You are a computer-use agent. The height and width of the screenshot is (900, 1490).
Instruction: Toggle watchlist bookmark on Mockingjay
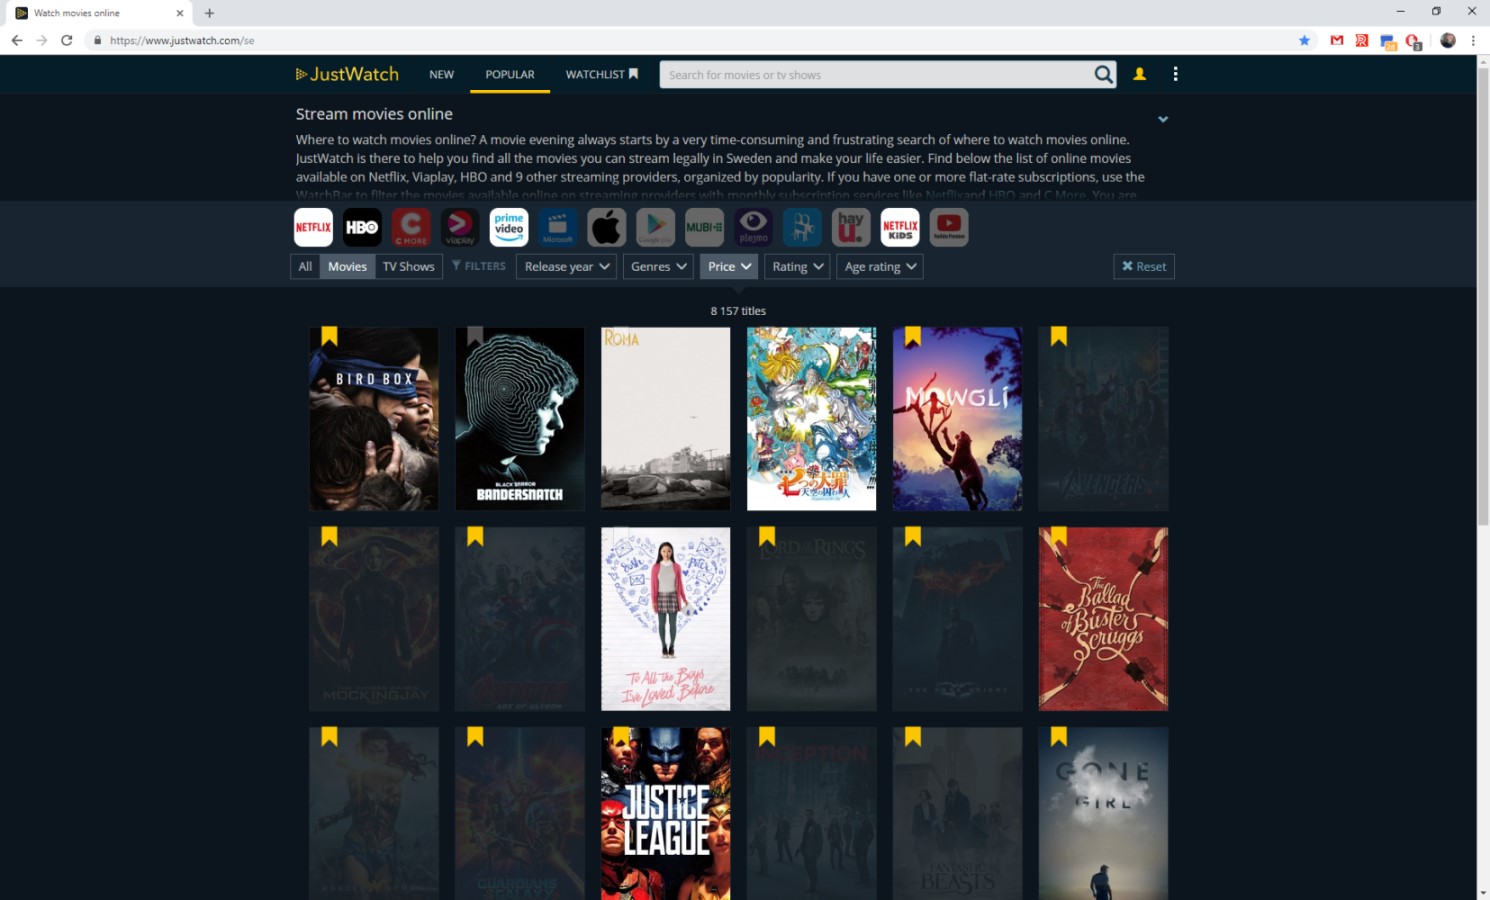(x=329, y=536)
